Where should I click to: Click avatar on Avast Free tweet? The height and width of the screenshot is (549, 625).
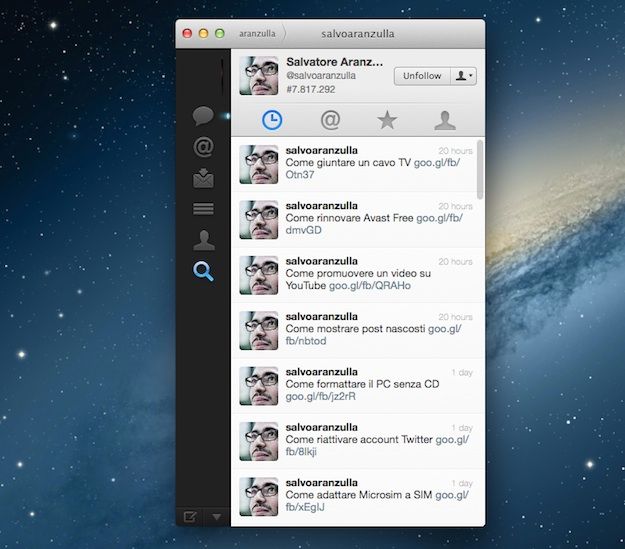pyautogui.click(x=259, y=220)
